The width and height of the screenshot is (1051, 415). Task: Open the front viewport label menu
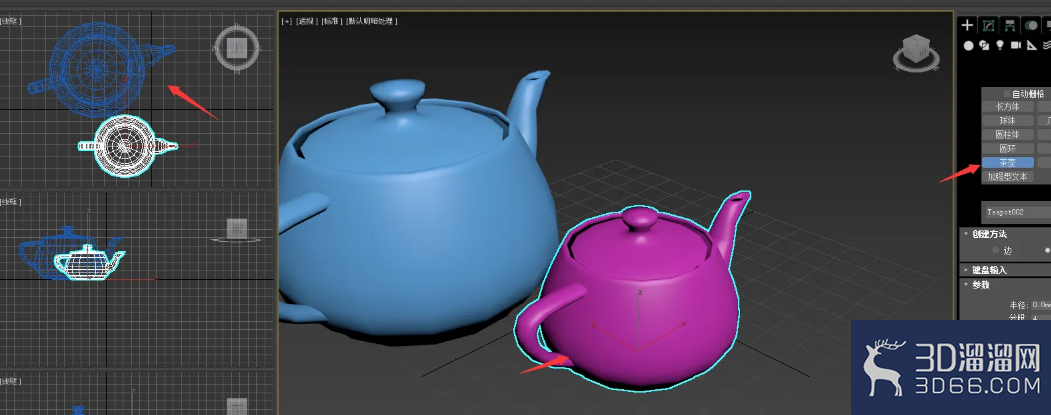tap(9, 201)
